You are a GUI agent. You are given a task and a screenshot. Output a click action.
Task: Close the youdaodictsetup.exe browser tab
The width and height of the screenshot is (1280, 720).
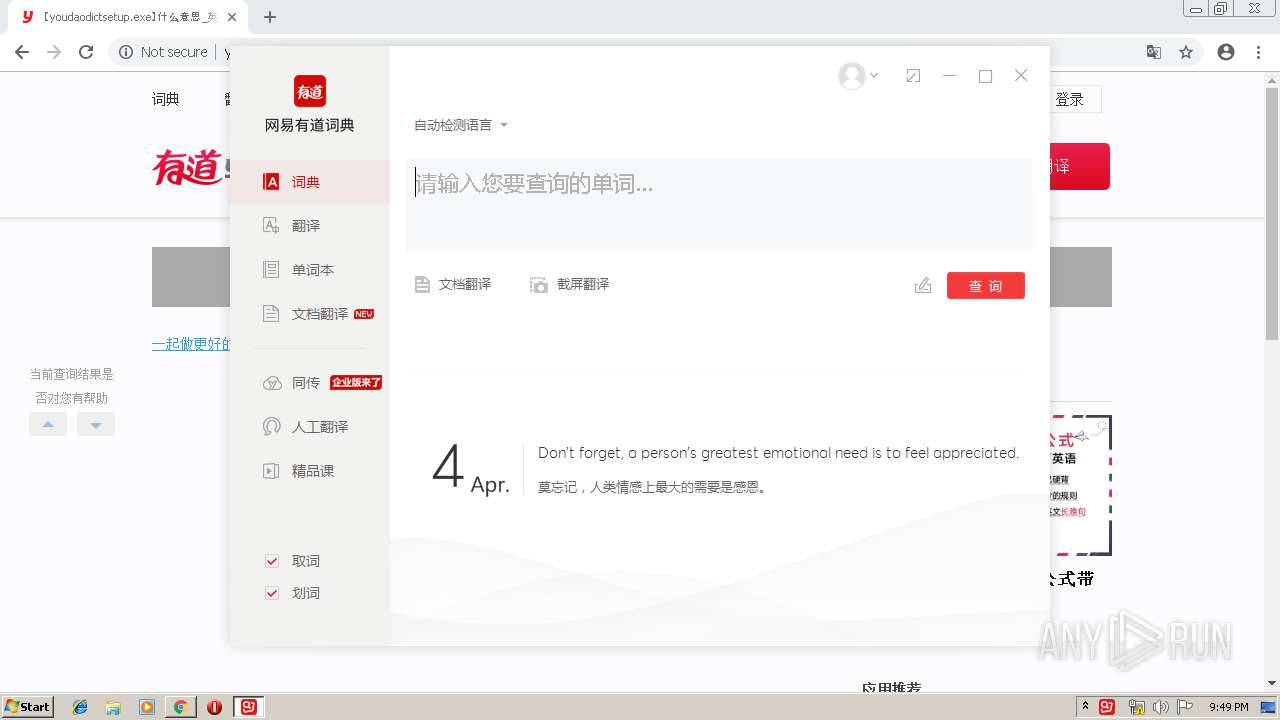coord(233,17)
